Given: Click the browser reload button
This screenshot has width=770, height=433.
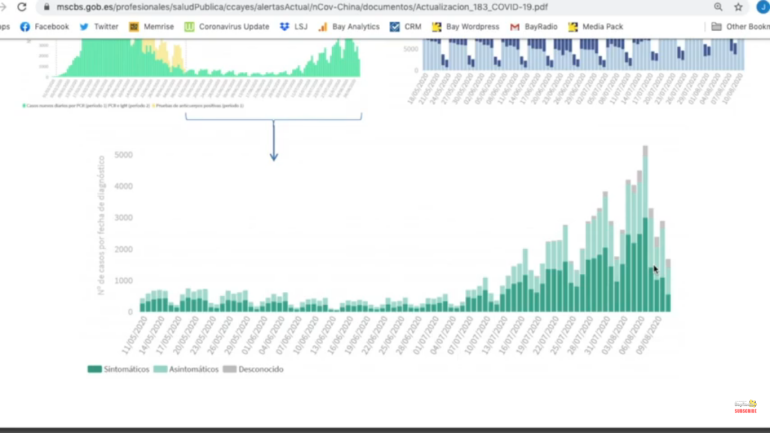Looking at the screenshot, I should pyautogui.click(x=22, y=7).
